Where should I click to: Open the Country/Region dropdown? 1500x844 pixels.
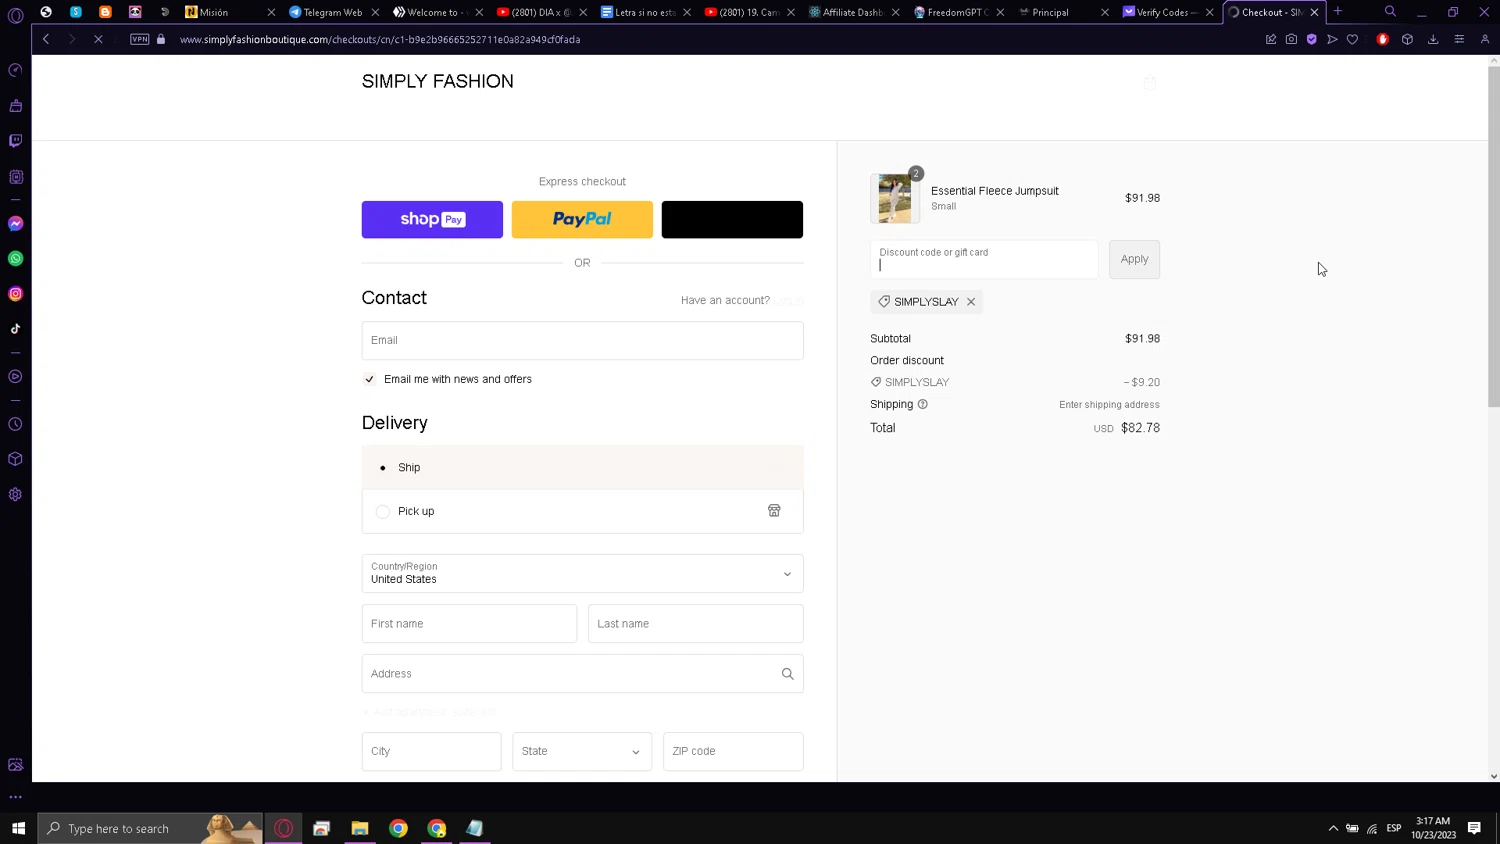click(582, 573)
